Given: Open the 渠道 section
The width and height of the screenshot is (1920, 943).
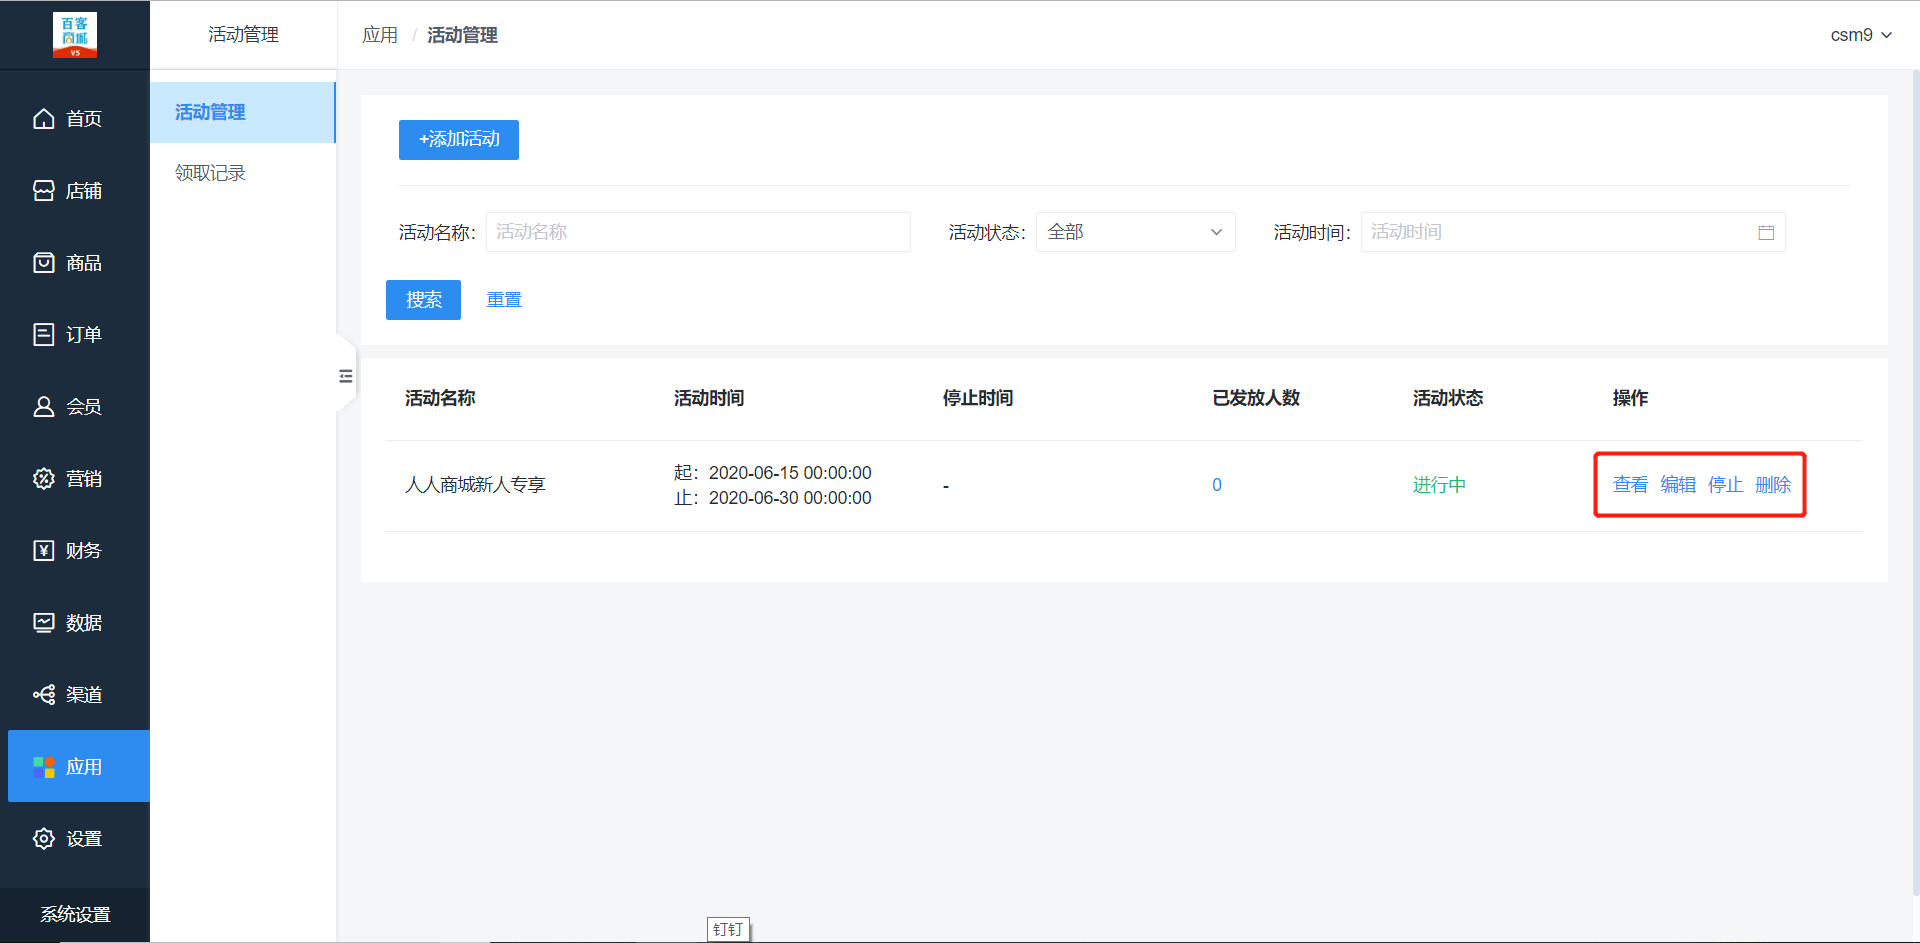Looking at the screenshot, I should [75, 695].
